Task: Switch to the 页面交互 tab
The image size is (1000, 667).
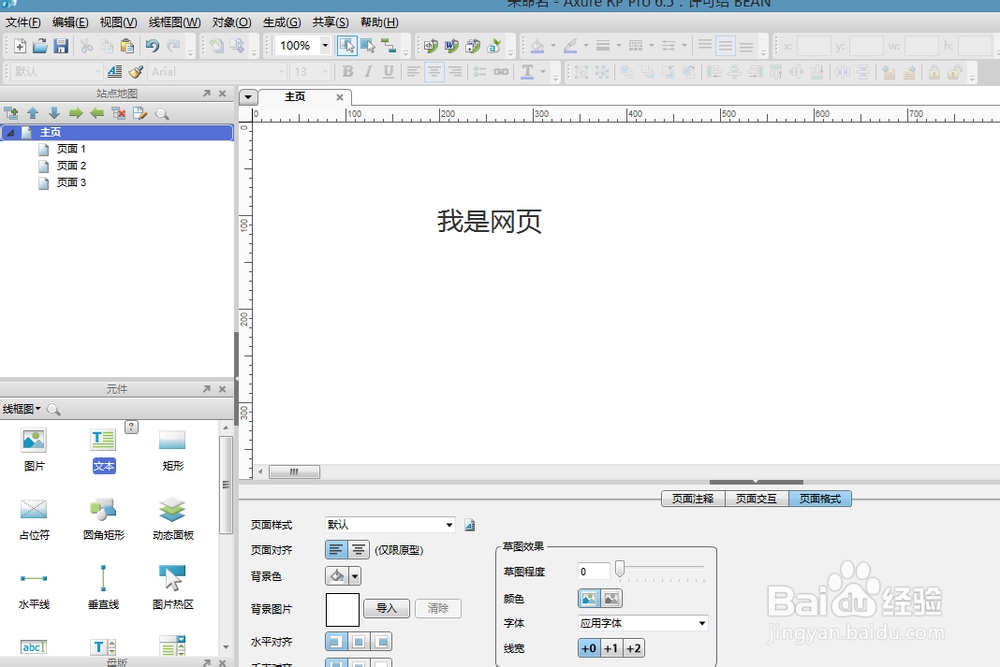Action: coord(757,499)
